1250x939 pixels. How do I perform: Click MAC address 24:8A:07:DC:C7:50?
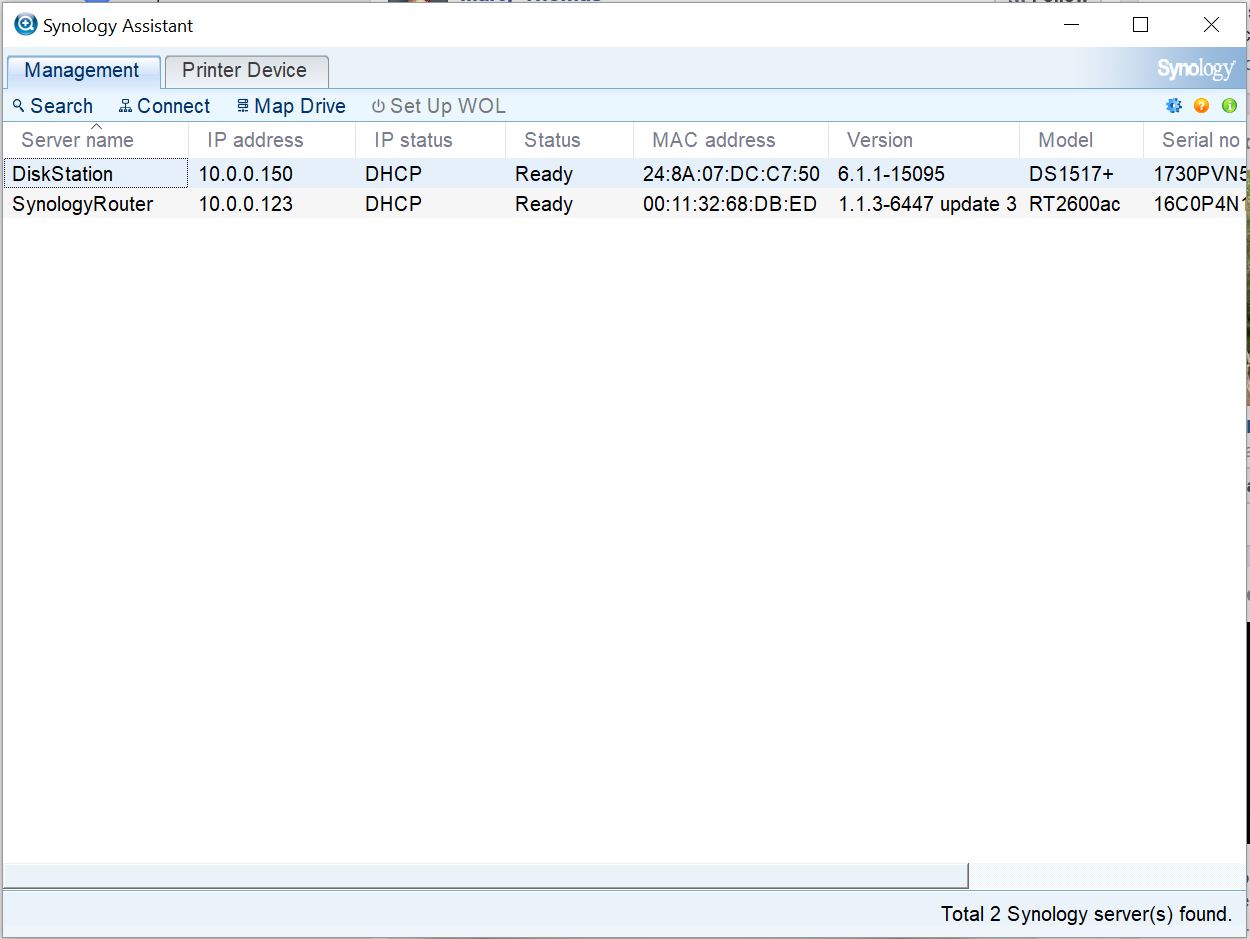(x=731, y=174)
